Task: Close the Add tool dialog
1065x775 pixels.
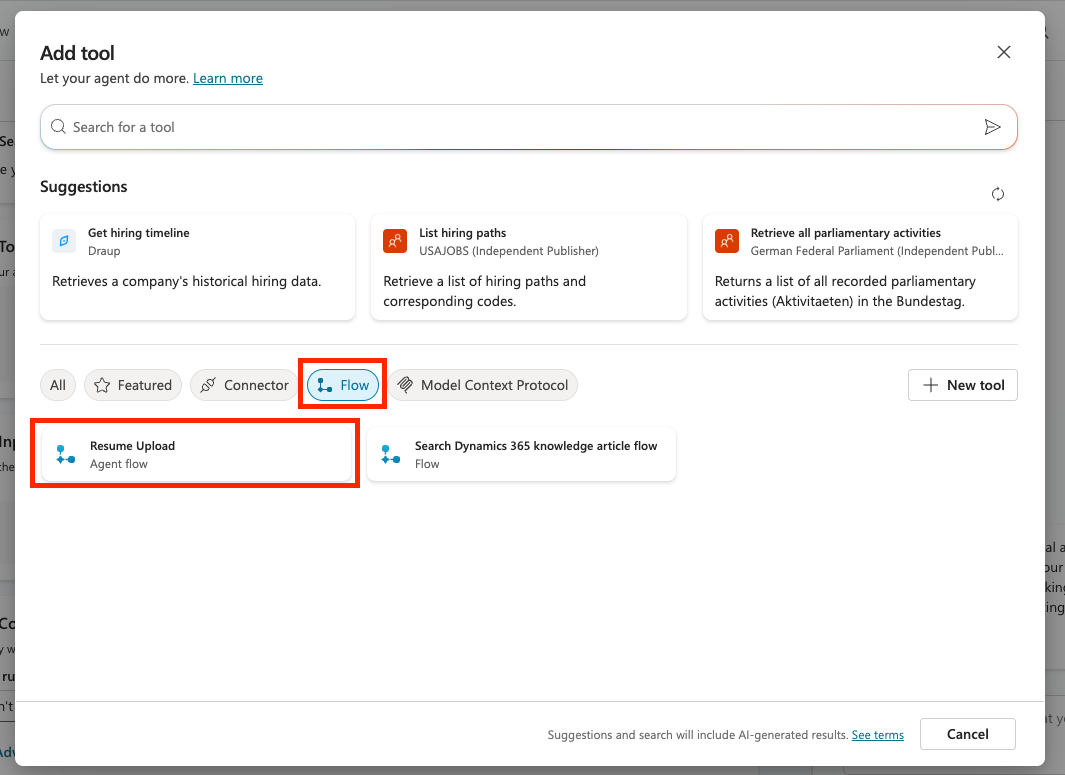Action: [x=1004, y=52]
